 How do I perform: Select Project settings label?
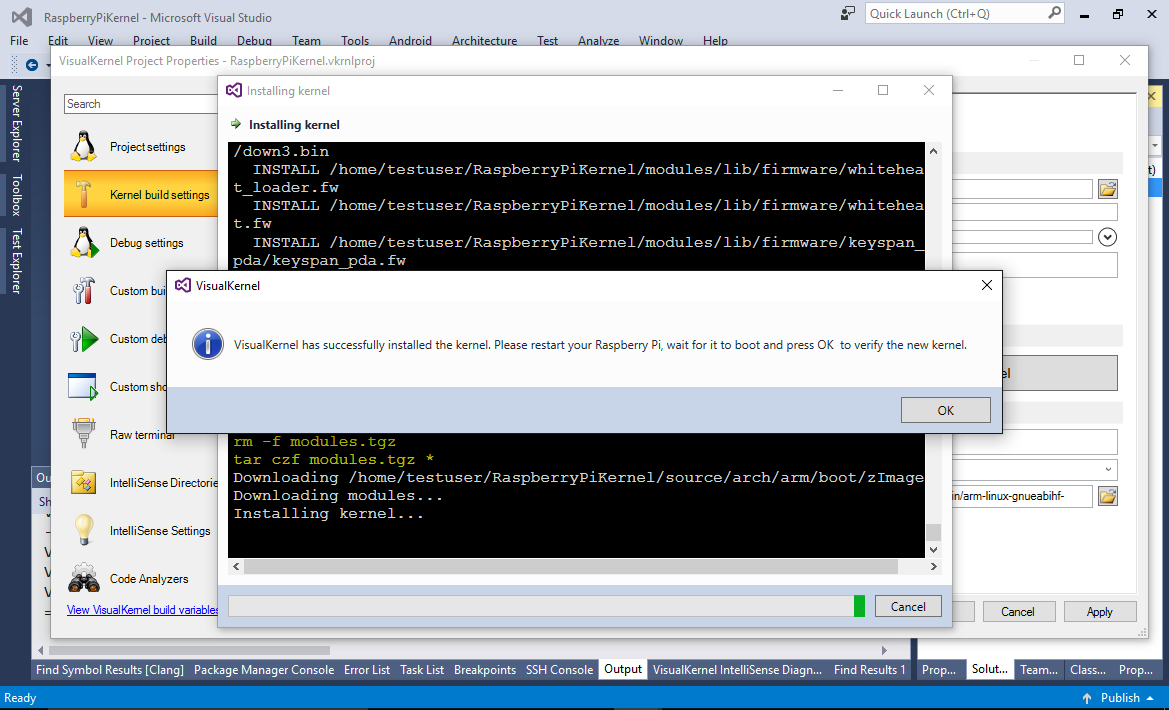(148, 147)
